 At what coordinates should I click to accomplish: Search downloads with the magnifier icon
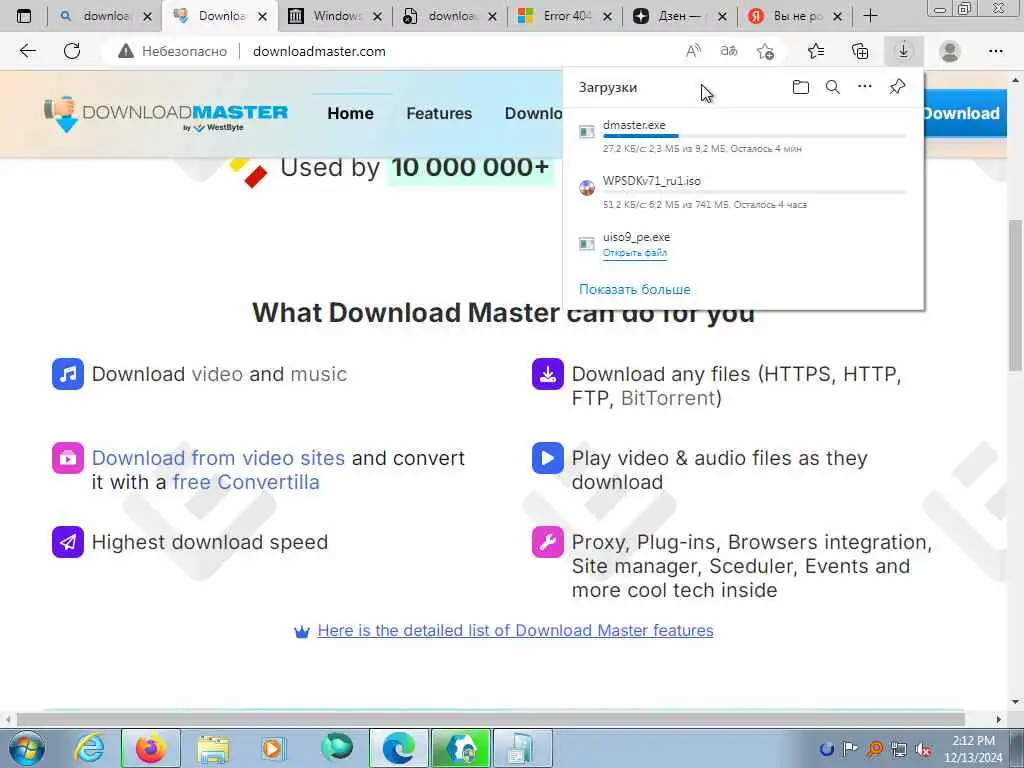click(x=833, y=87)
